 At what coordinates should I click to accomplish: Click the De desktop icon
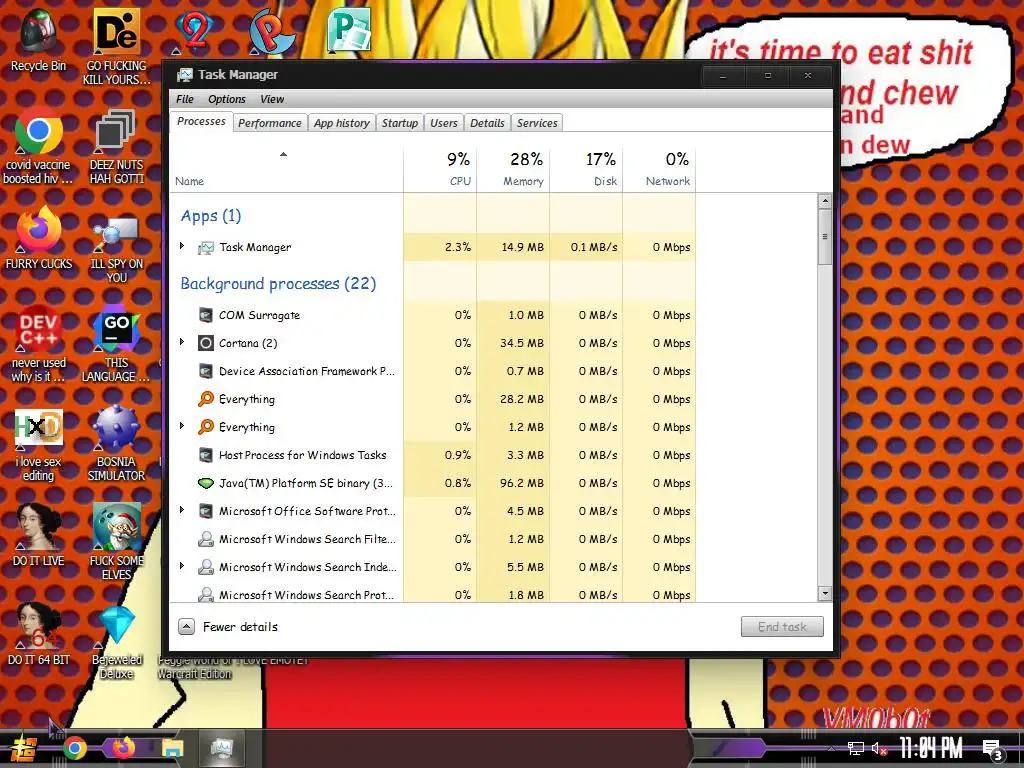click(x=117, y=47)
